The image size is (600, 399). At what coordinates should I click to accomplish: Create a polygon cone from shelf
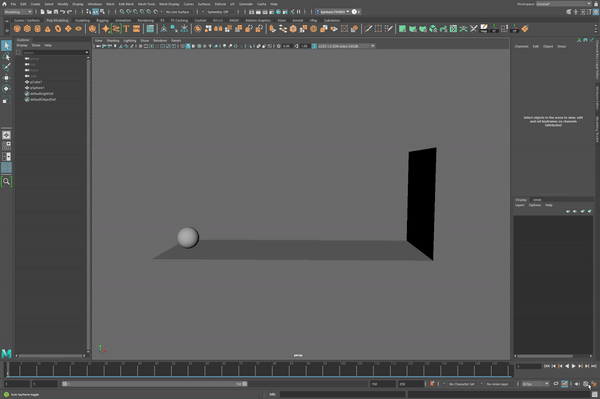pos(47,29)
